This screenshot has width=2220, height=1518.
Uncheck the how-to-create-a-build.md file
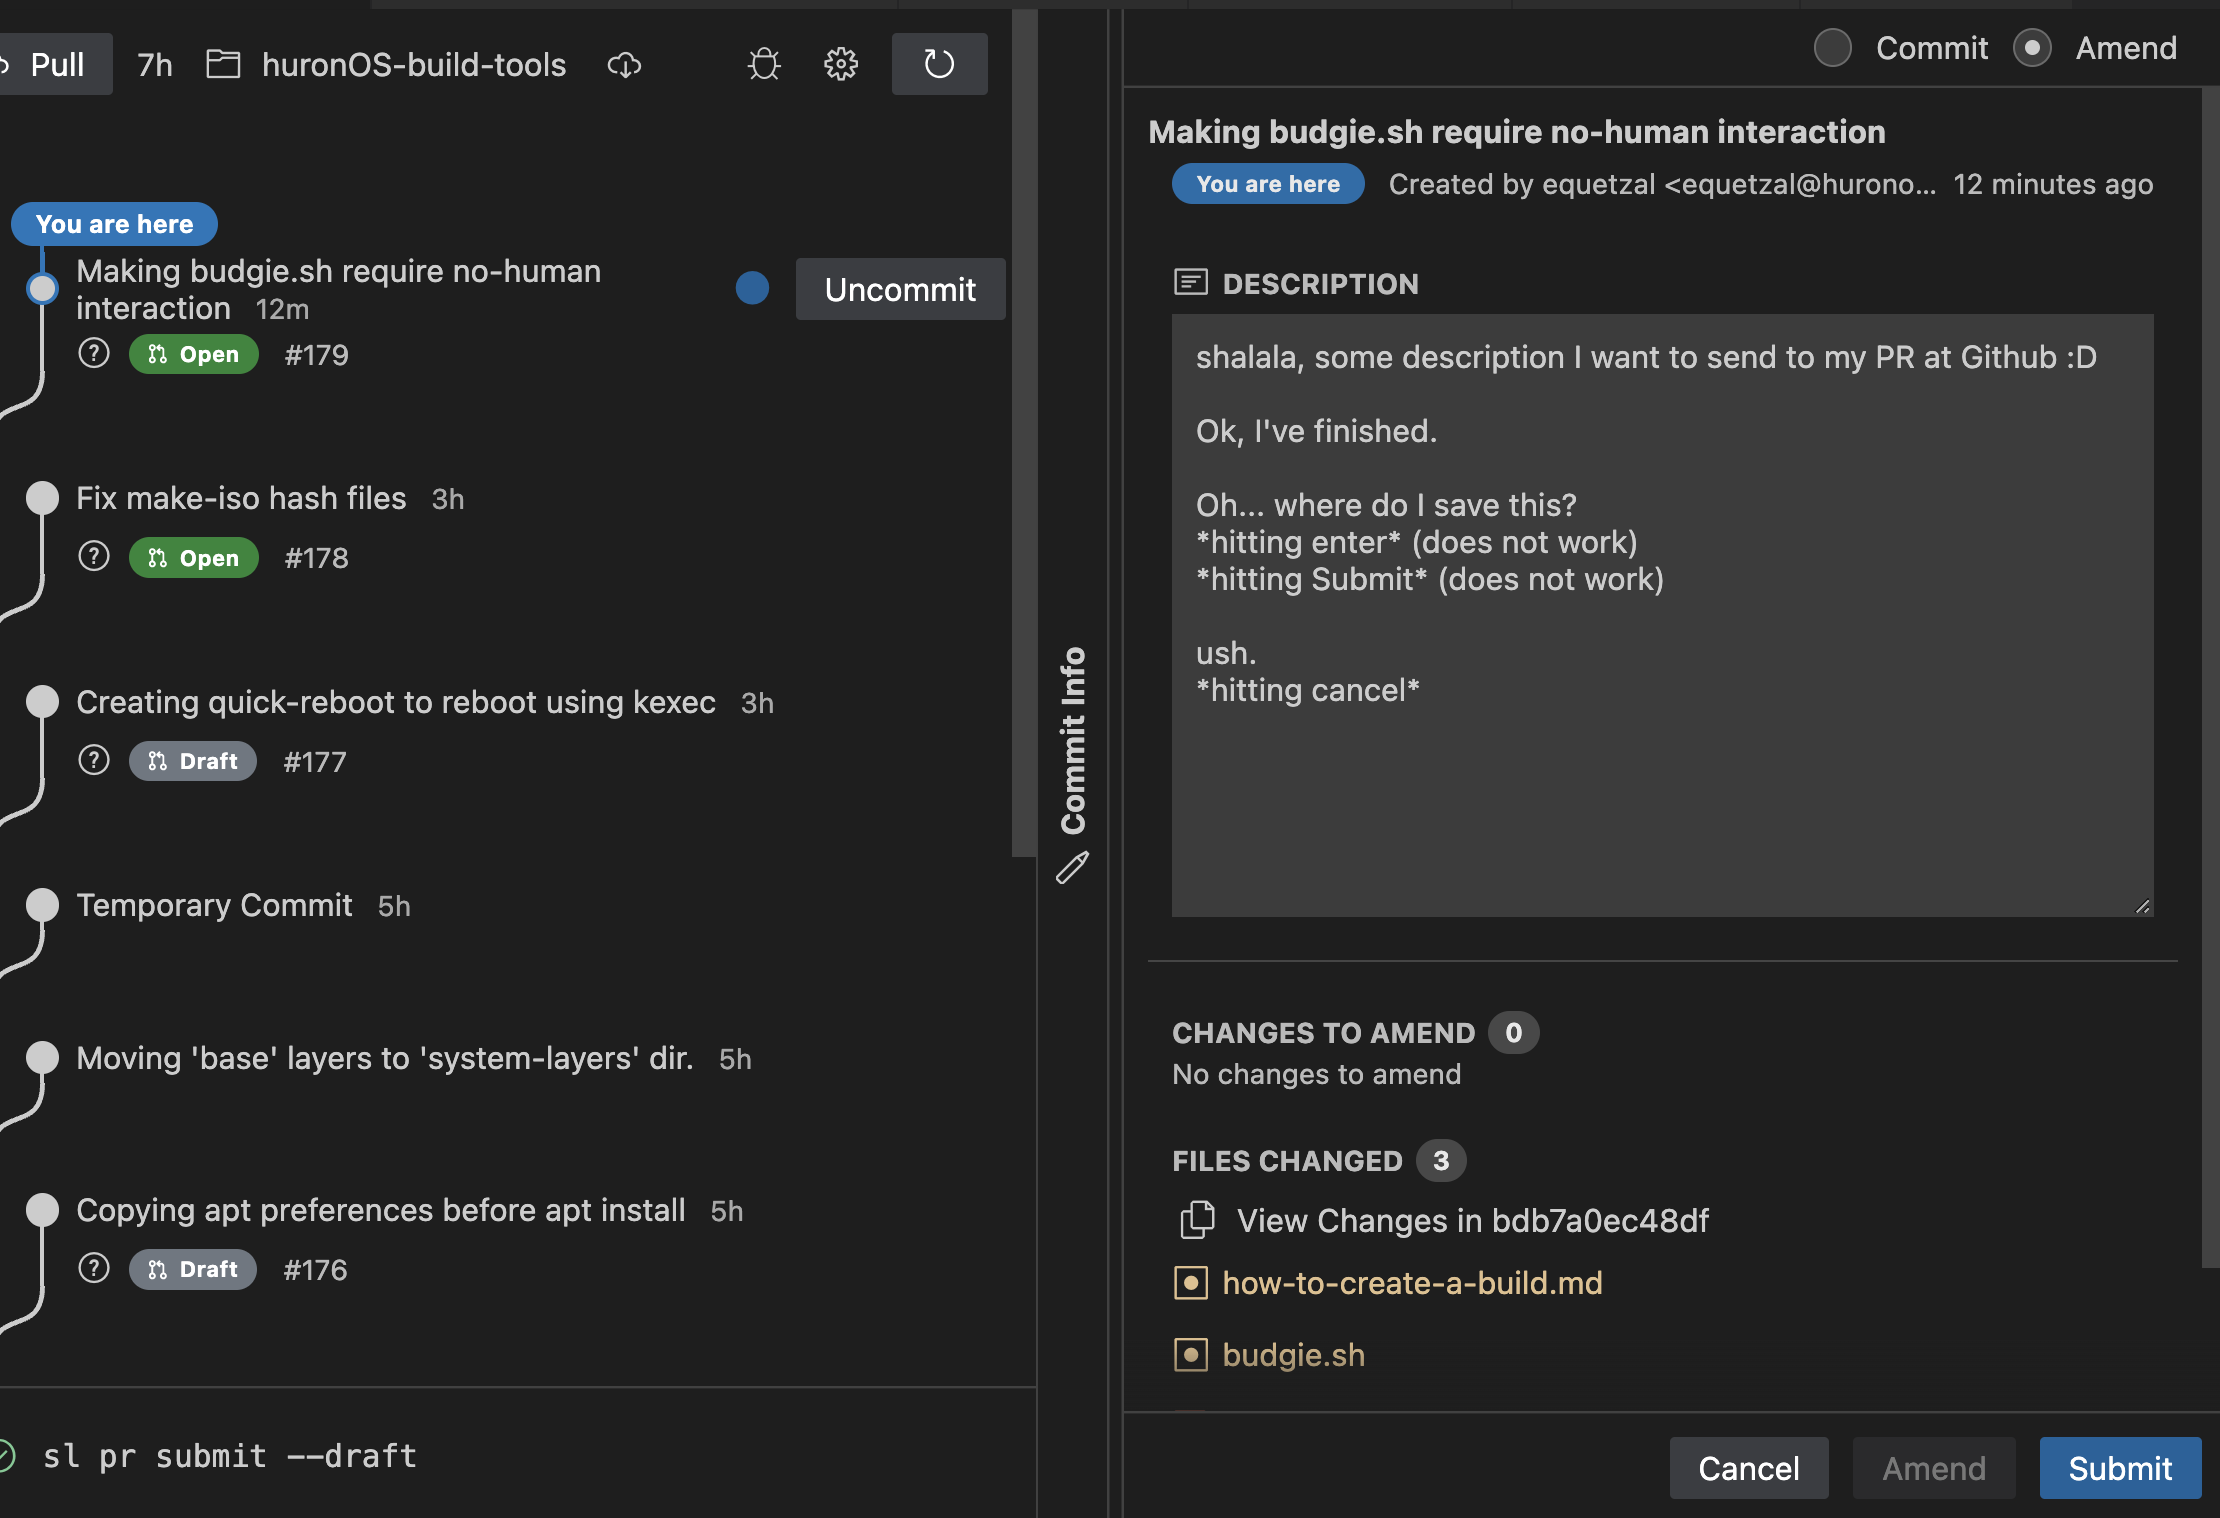(x=1190, y=1282)
